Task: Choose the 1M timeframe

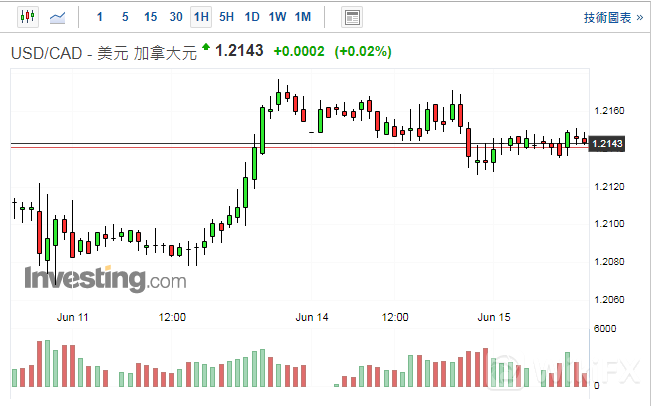Action: click(303, 17)
